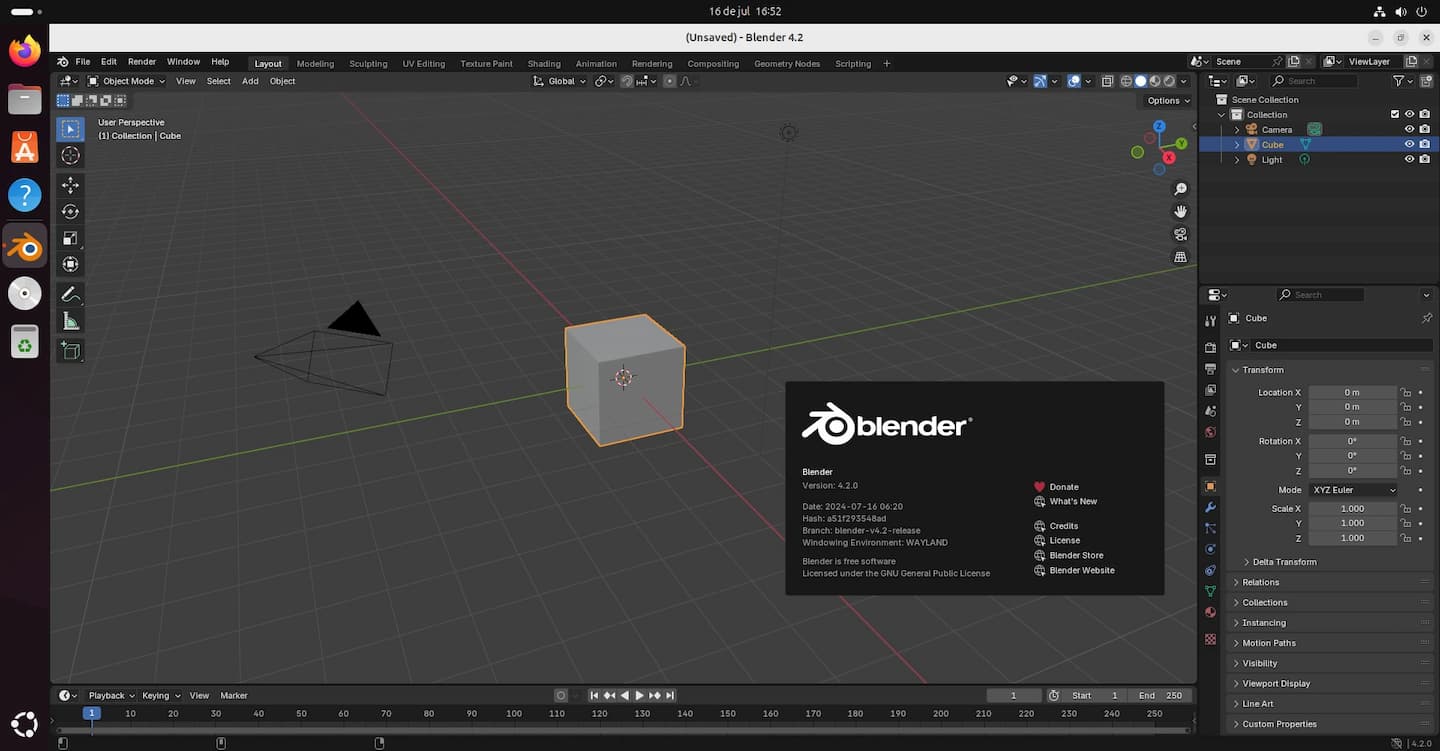
Task: Toggle lock on Scale Z
Action: coord(1405,538)
